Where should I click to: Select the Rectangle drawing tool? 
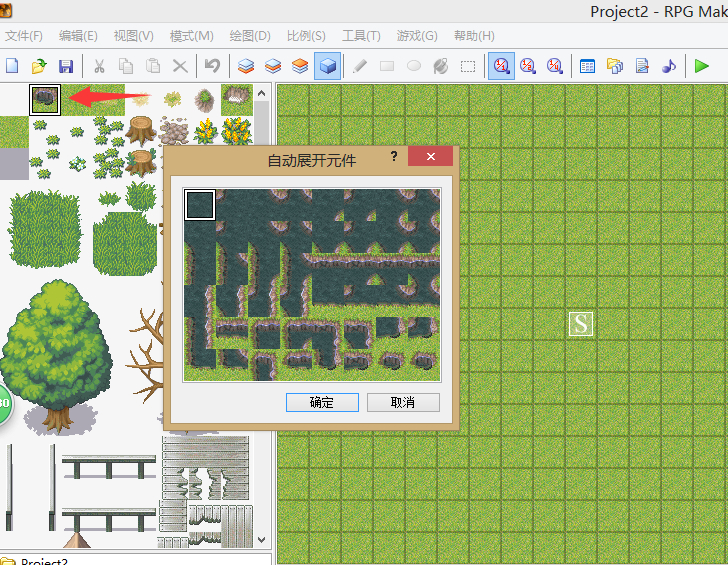(387, 66)
